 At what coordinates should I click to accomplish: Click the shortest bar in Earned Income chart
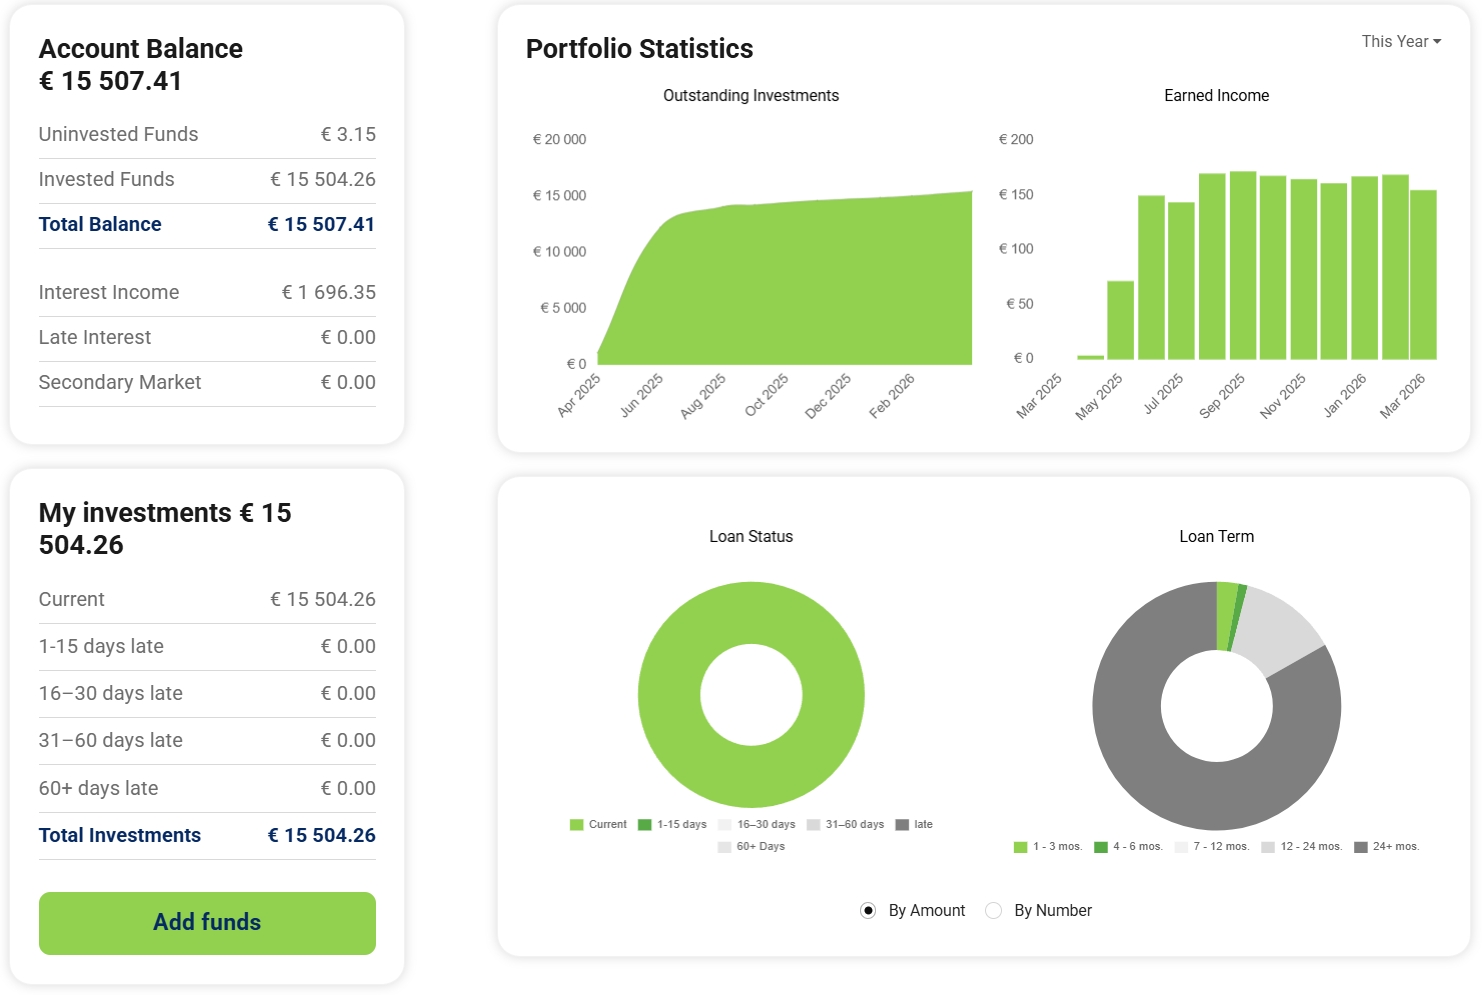point(1090,357)
